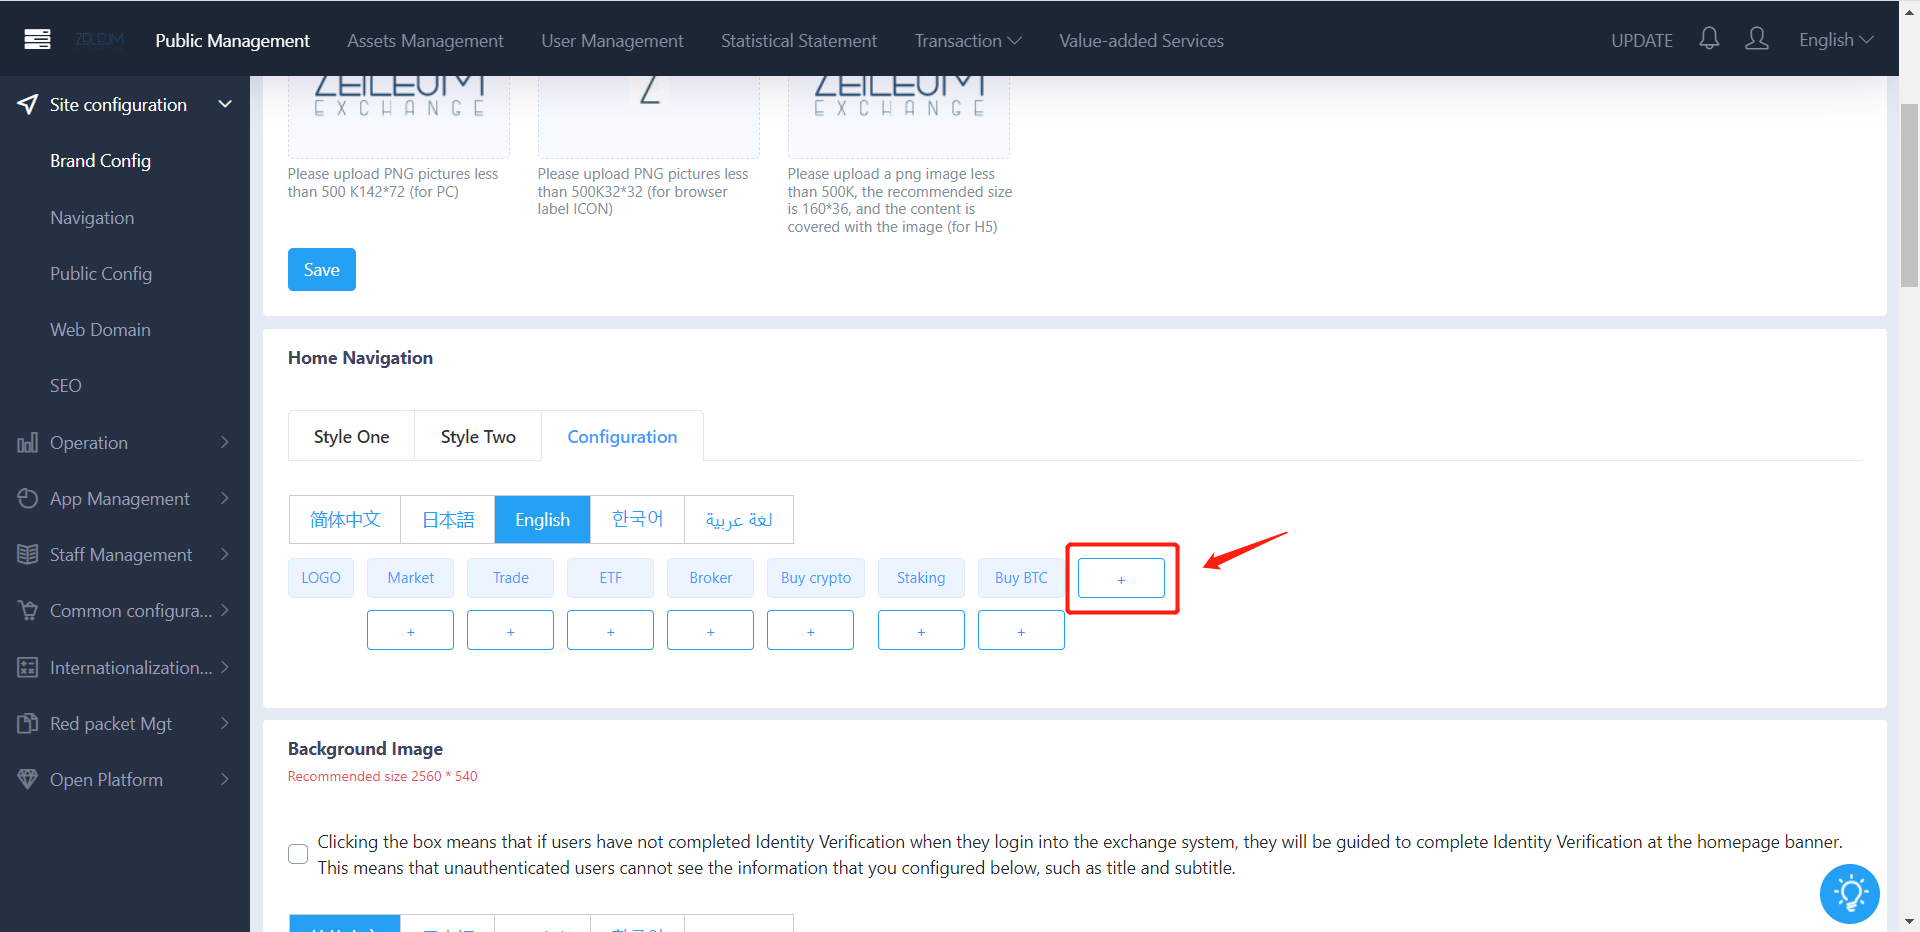
Task: Edit the Market navigation item
Action: pyautogui.click(x=410, y=578)
